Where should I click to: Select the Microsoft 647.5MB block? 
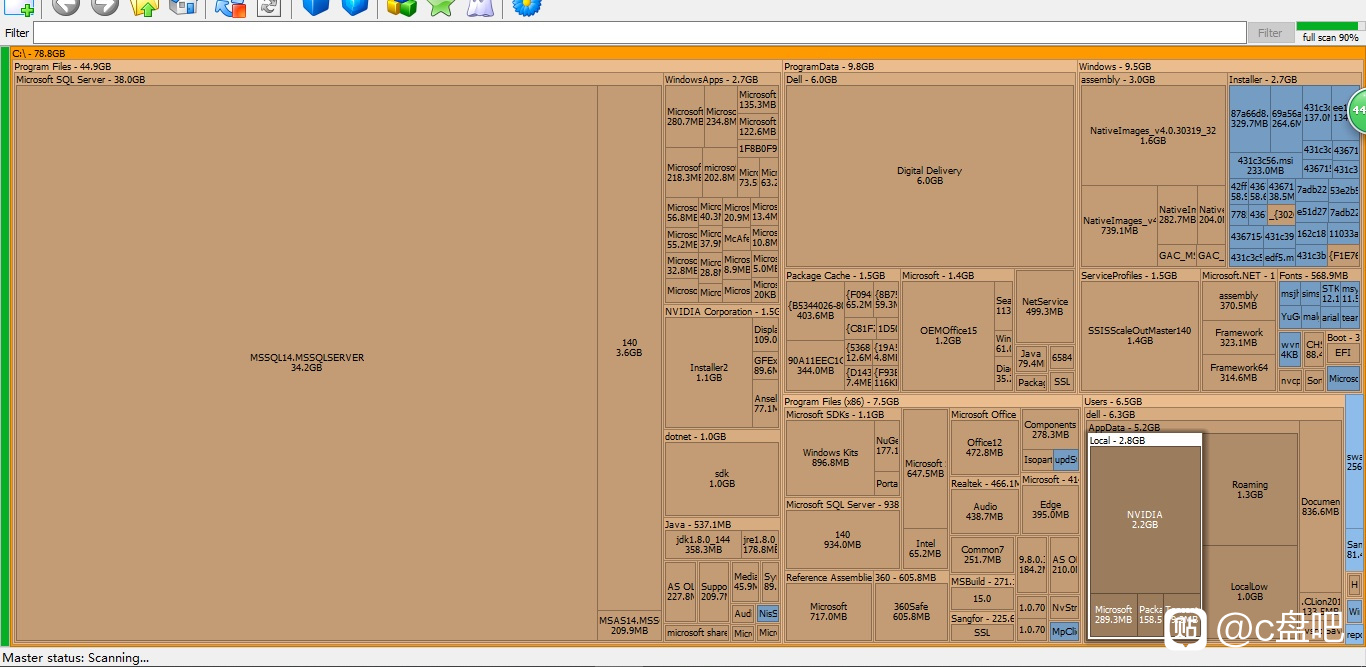tap(925, 468)
